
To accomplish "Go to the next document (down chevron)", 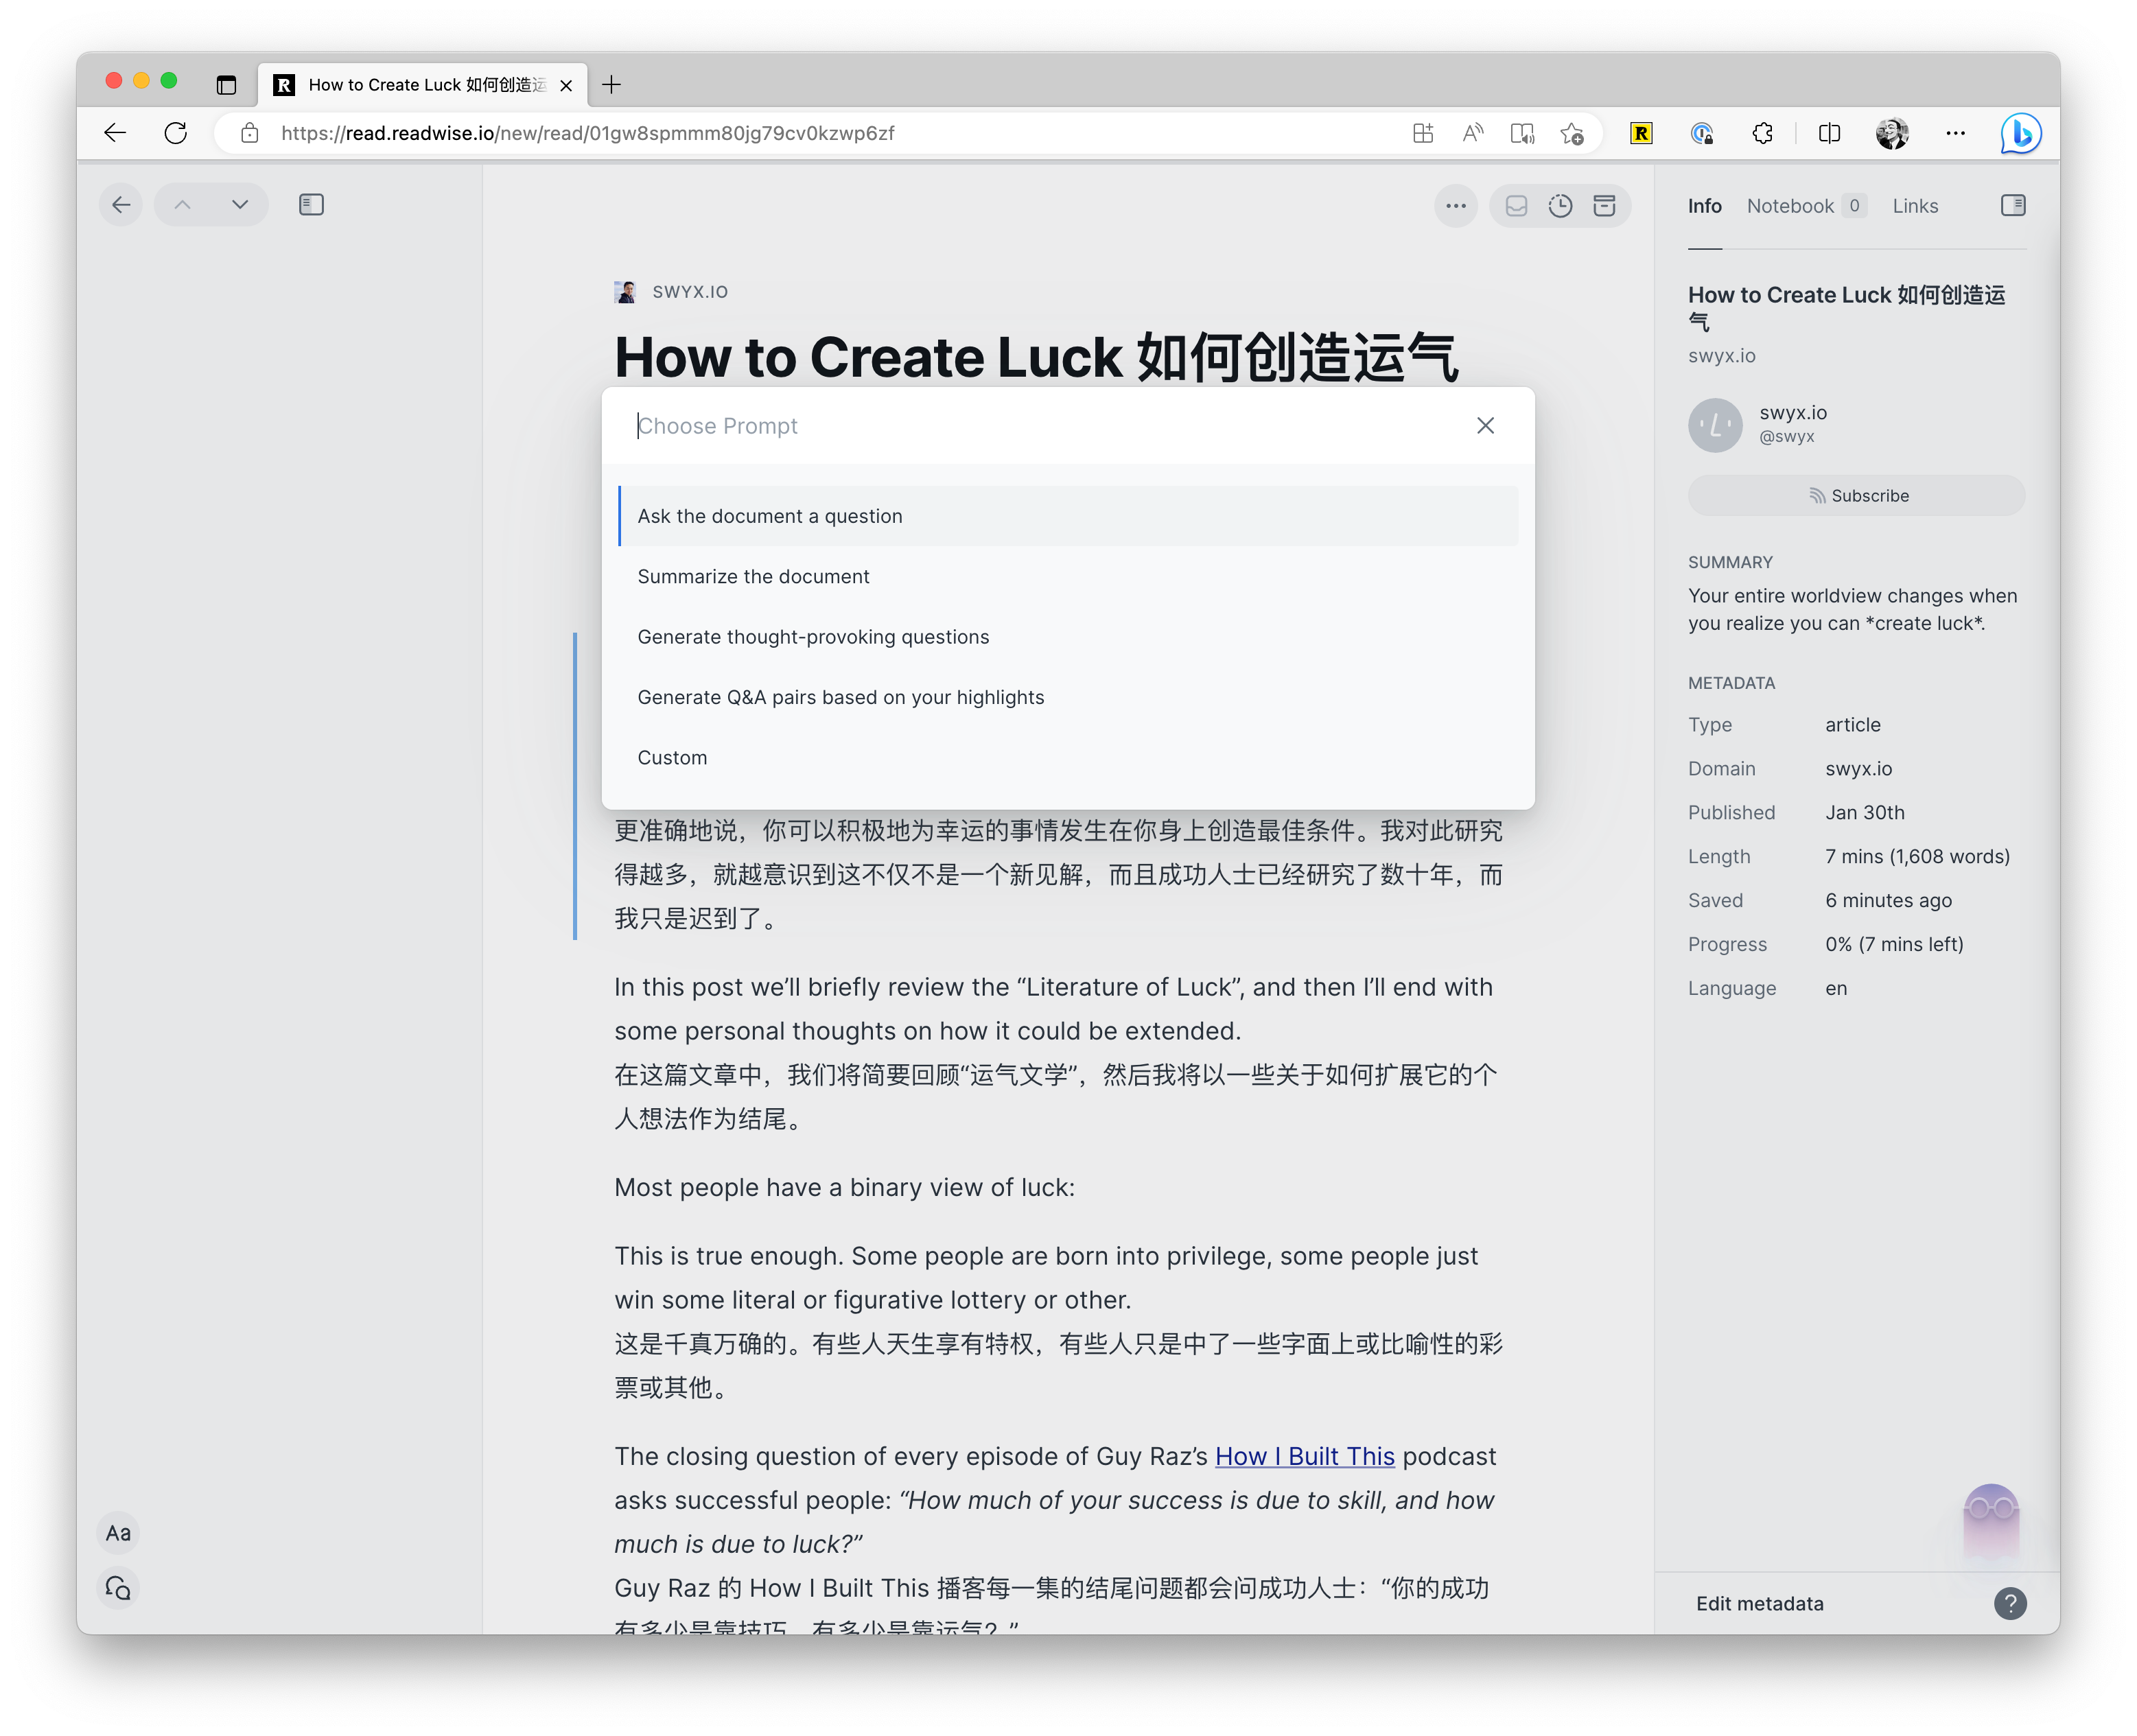I will [x=240, y=205].
